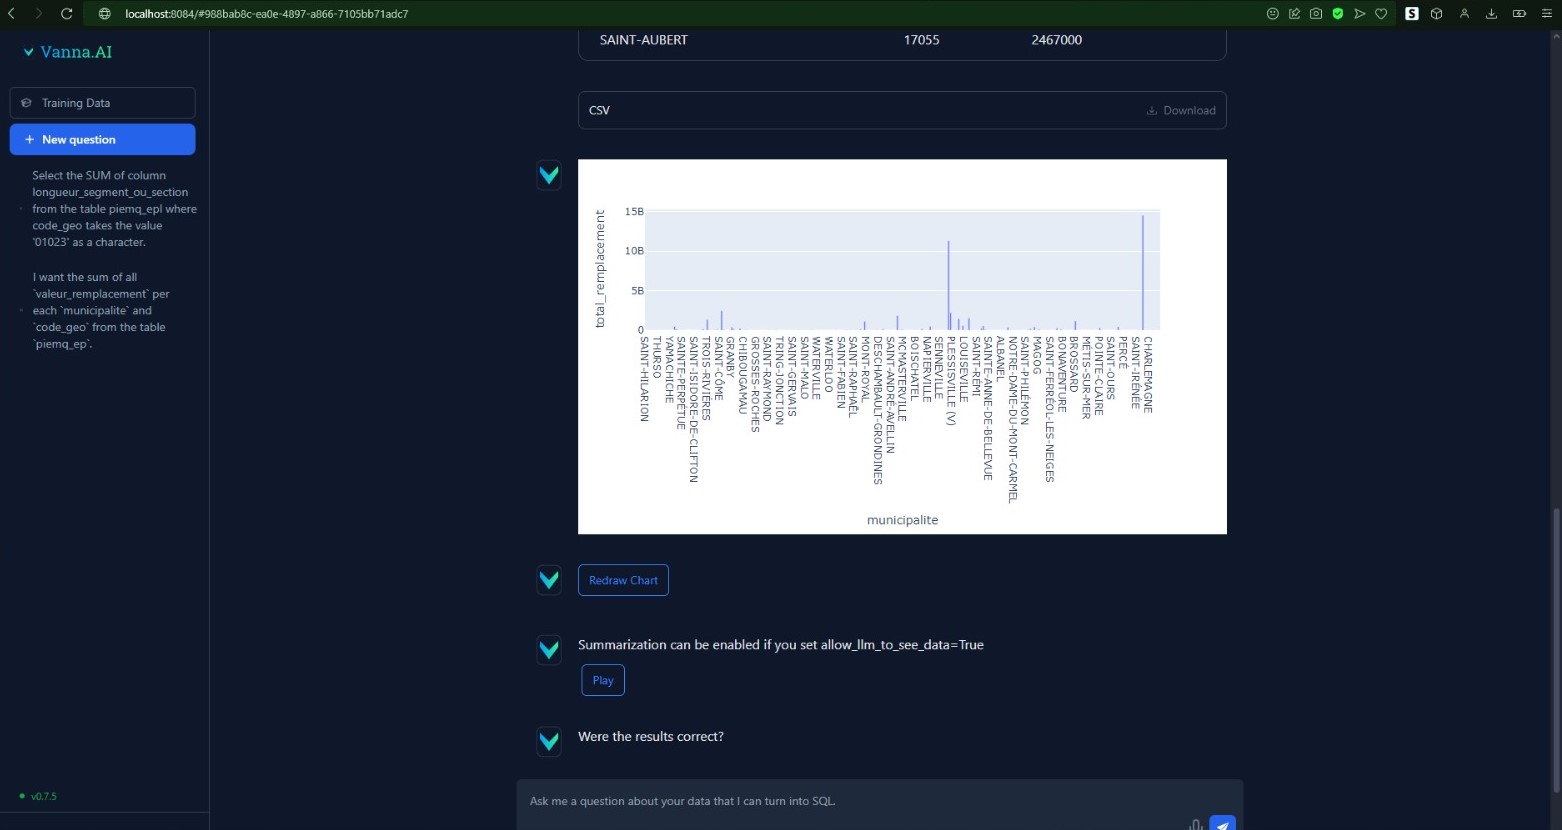Open the browser profile person icon
The height and width of the screenshot is (830, 1562).
(1464, 14)
